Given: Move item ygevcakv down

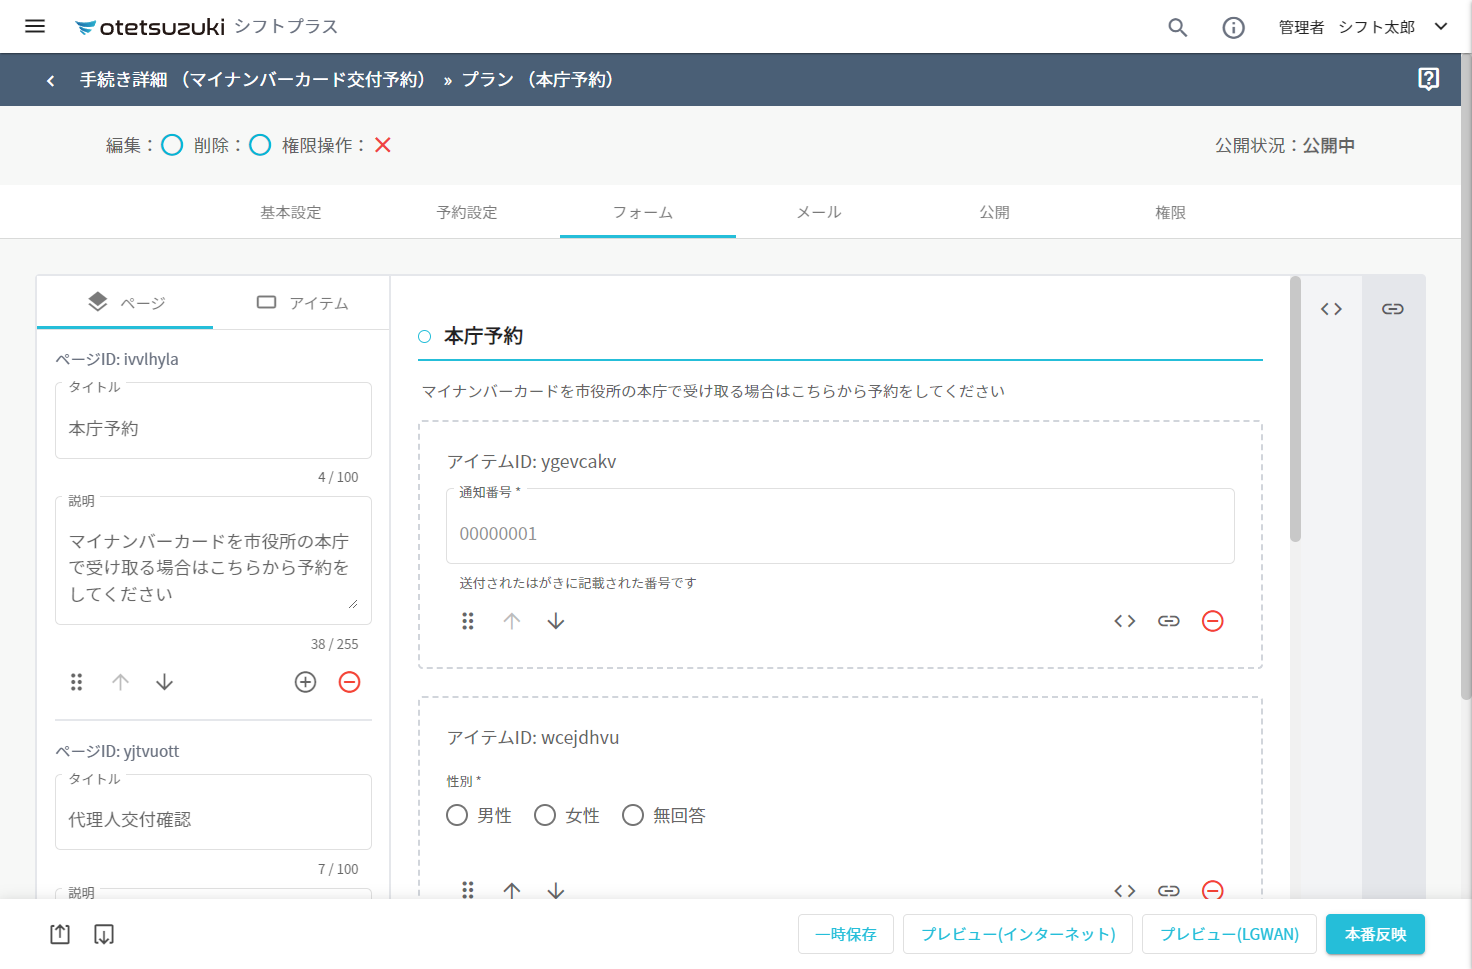Looking at the screenshot, I should (x=556, y=621).
